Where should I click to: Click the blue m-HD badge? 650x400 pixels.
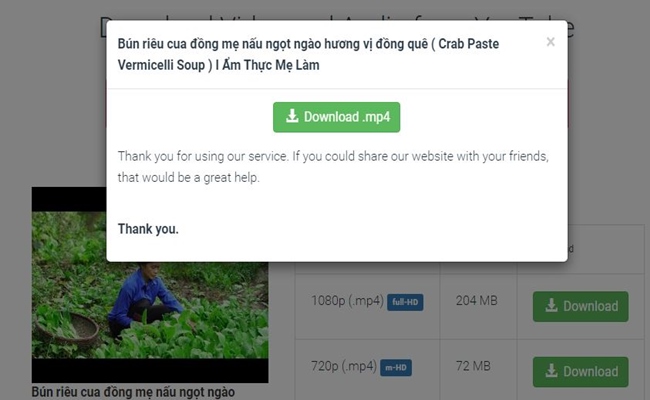(396, 368)
